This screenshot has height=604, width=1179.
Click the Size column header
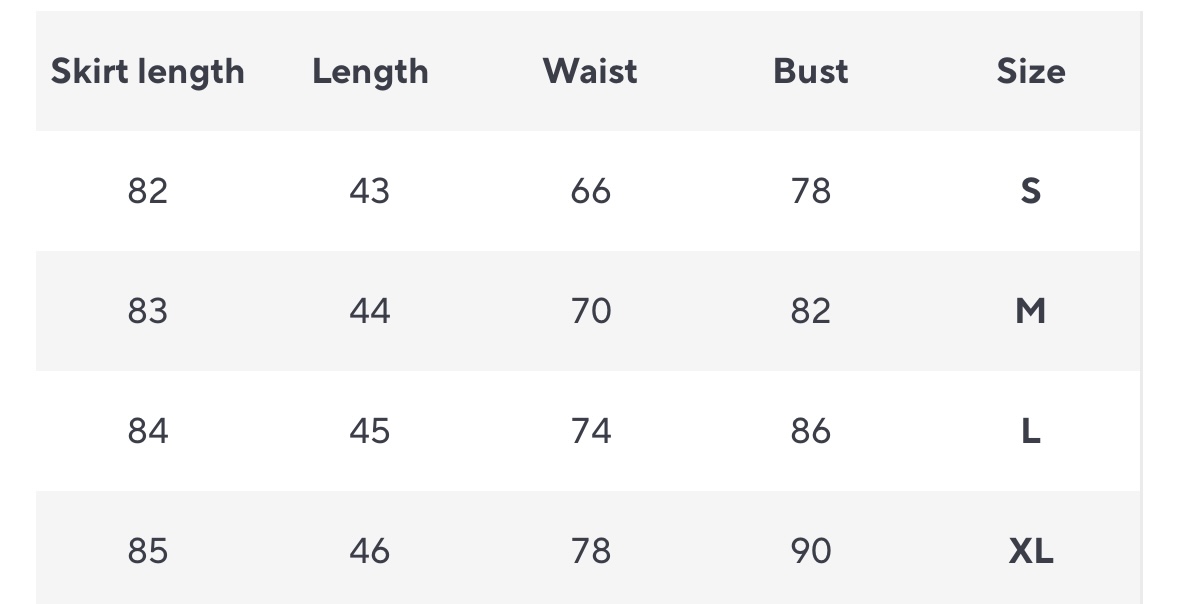(x=1030, y=71)
